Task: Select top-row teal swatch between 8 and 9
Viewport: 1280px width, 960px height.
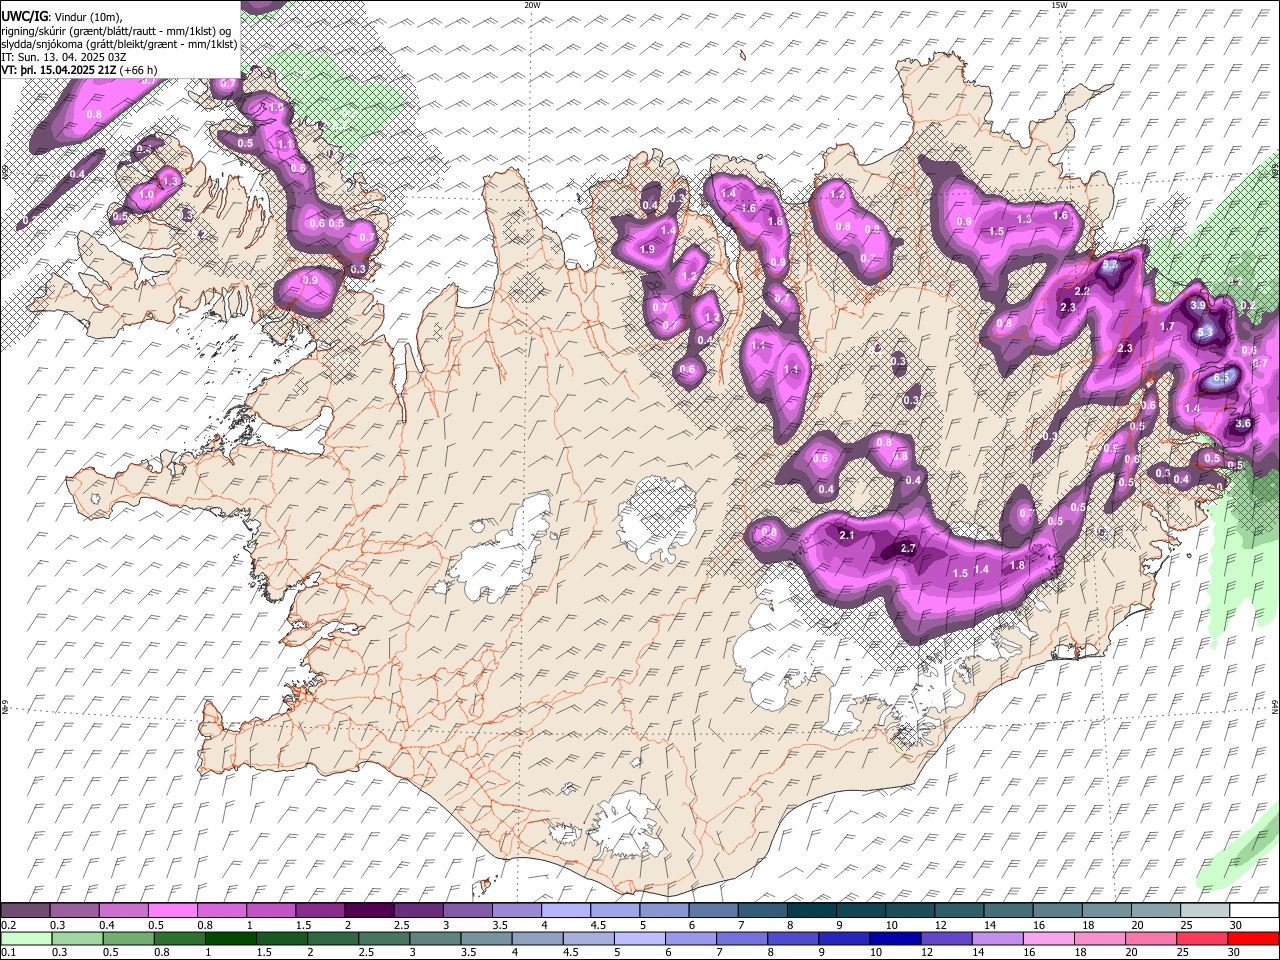Action: [x=810, y=910]
